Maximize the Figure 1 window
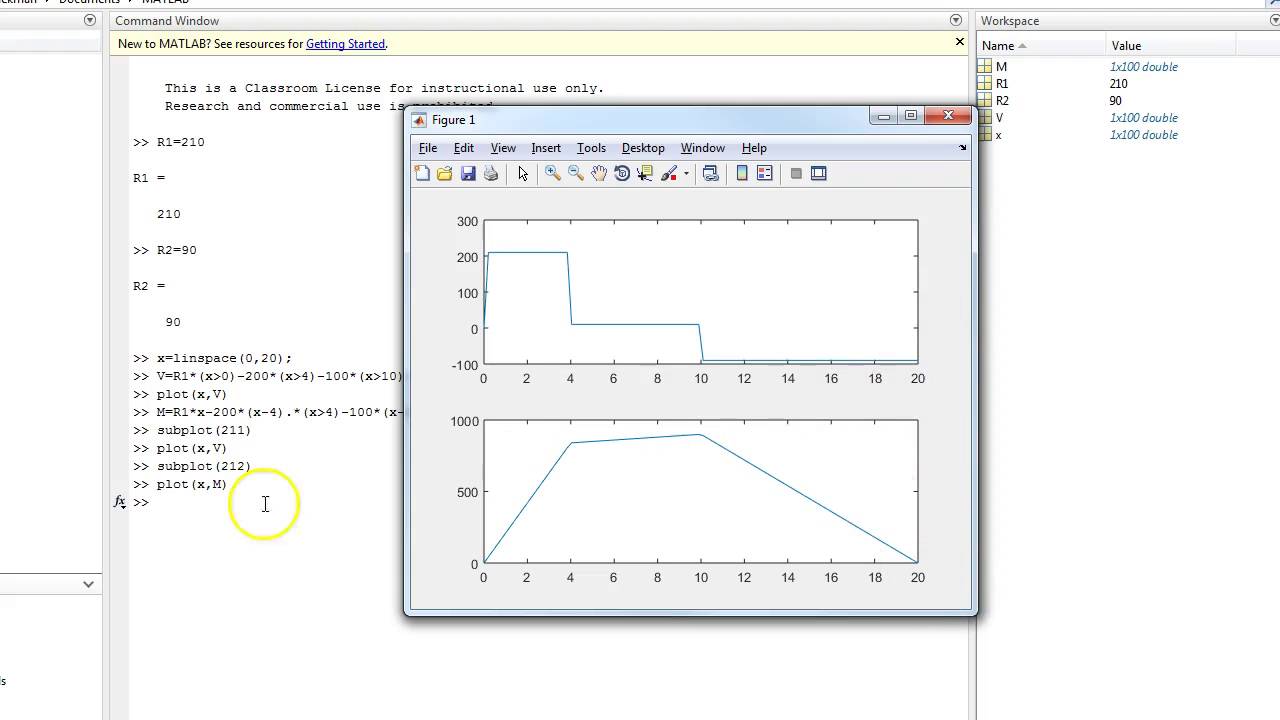Image resolution: width=1280 pixels, height=720 pixels. (911, 116)
